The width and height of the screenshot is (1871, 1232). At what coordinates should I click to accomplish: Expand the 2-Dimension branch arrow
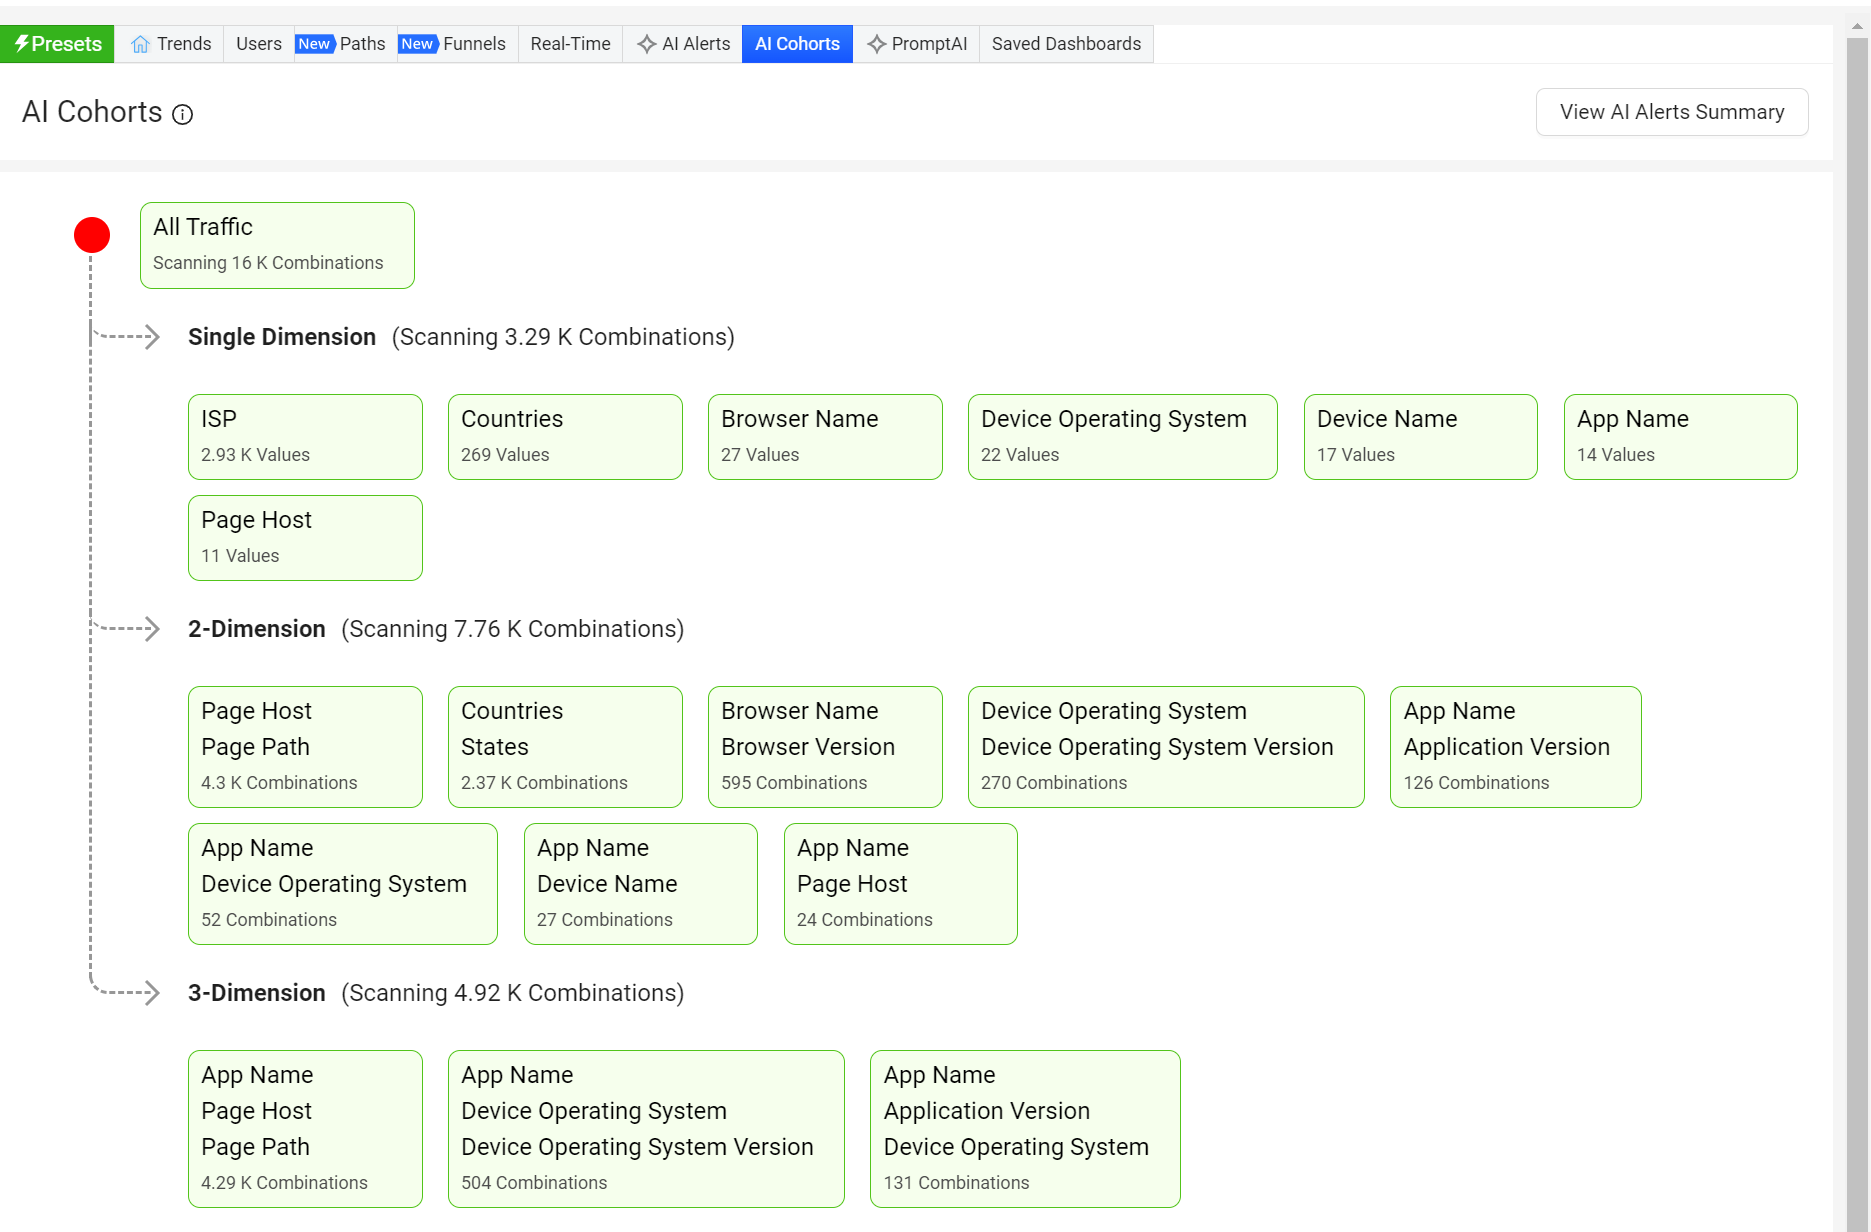(x=151, y=629)
